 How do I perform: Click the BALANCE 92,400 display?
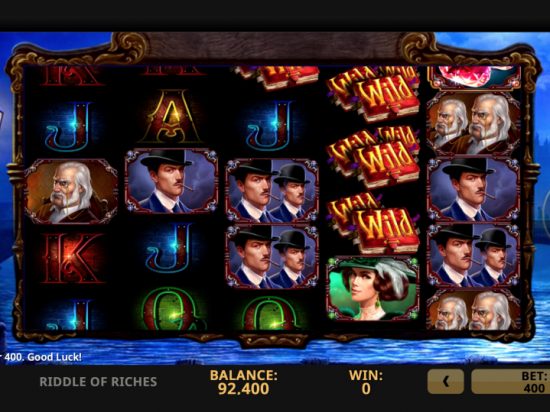coord(243,382)
